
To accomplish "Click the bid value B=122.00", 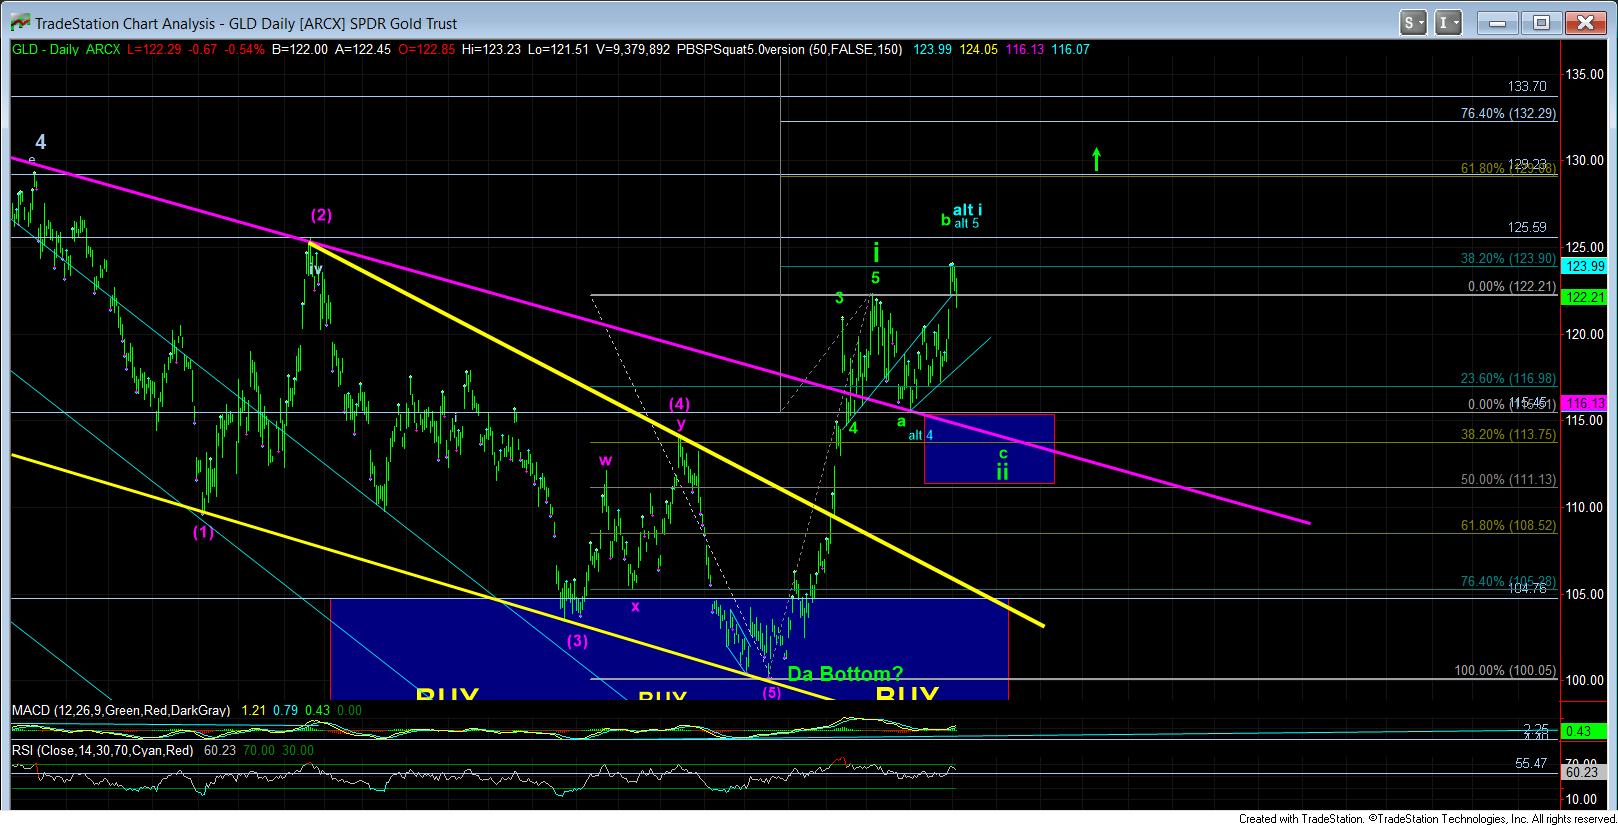I will (x=300, y=49).
